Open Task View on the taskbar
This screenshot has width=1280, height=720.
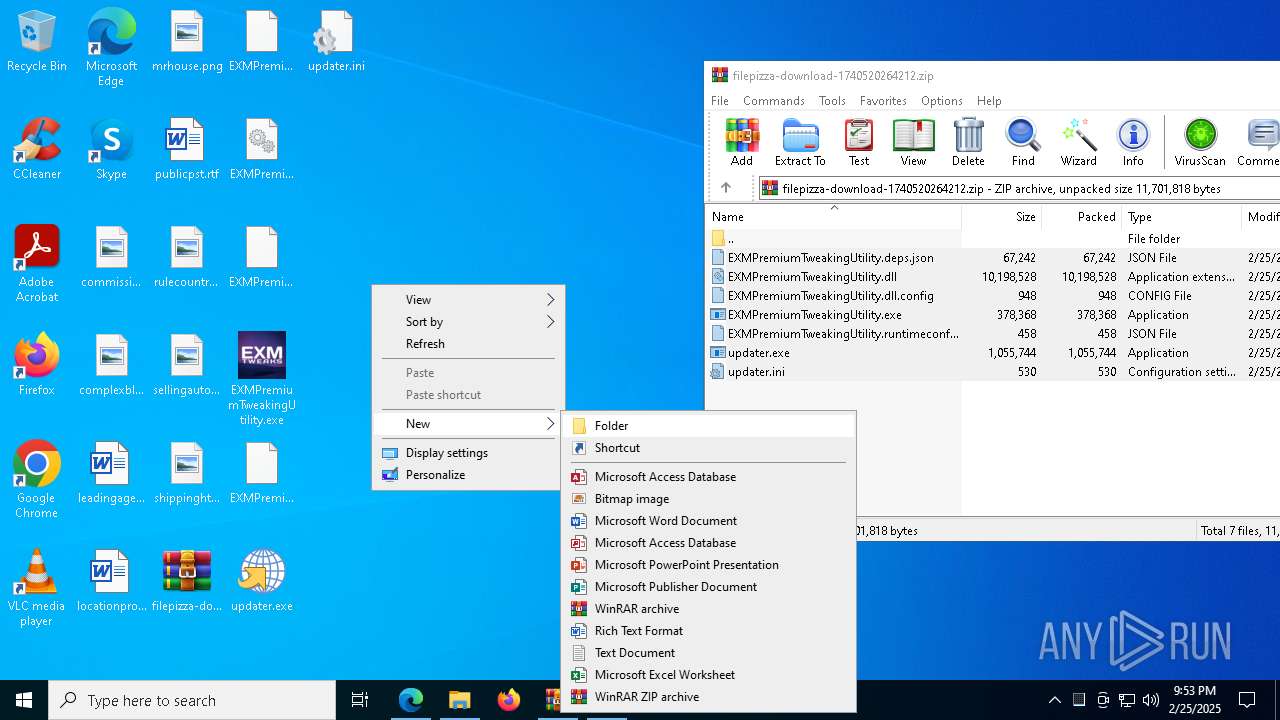(360, 700)
